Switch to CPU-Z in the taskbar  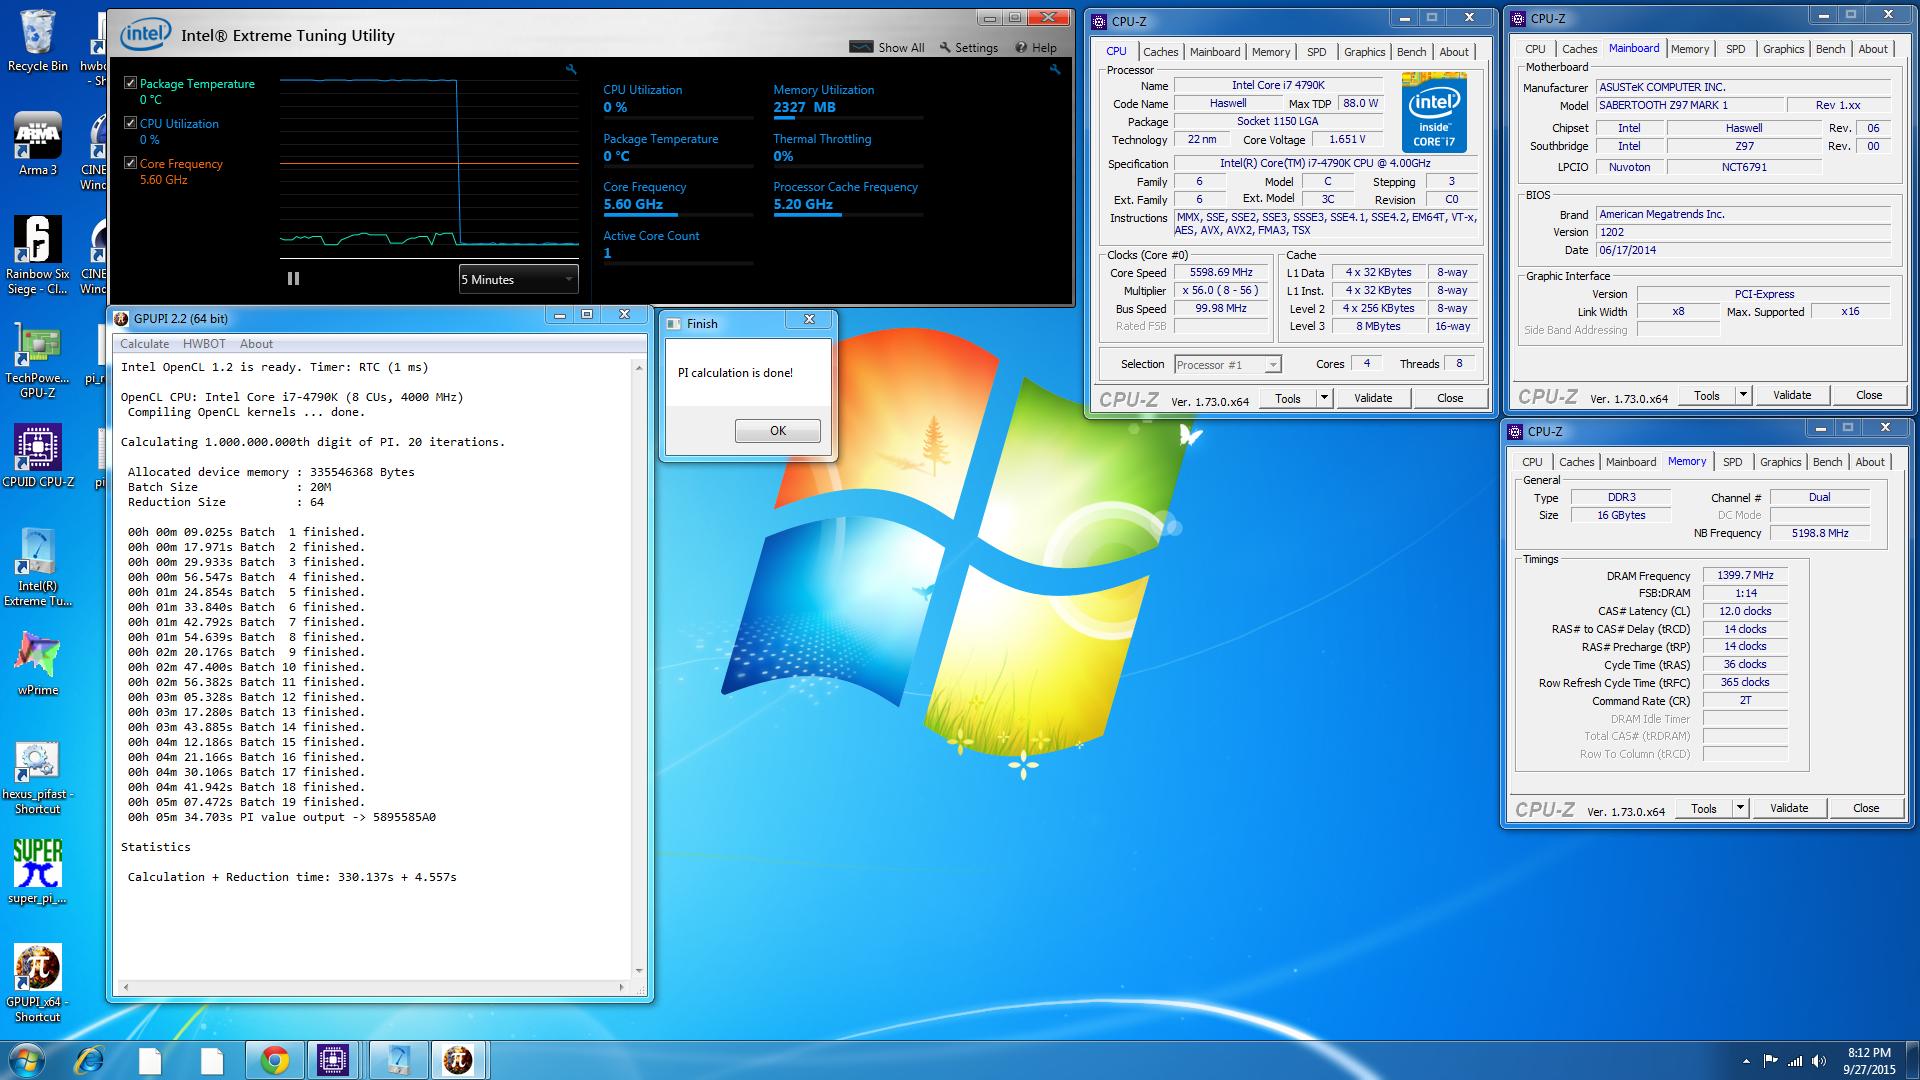pyautogui.click(x=333, y=1060)
